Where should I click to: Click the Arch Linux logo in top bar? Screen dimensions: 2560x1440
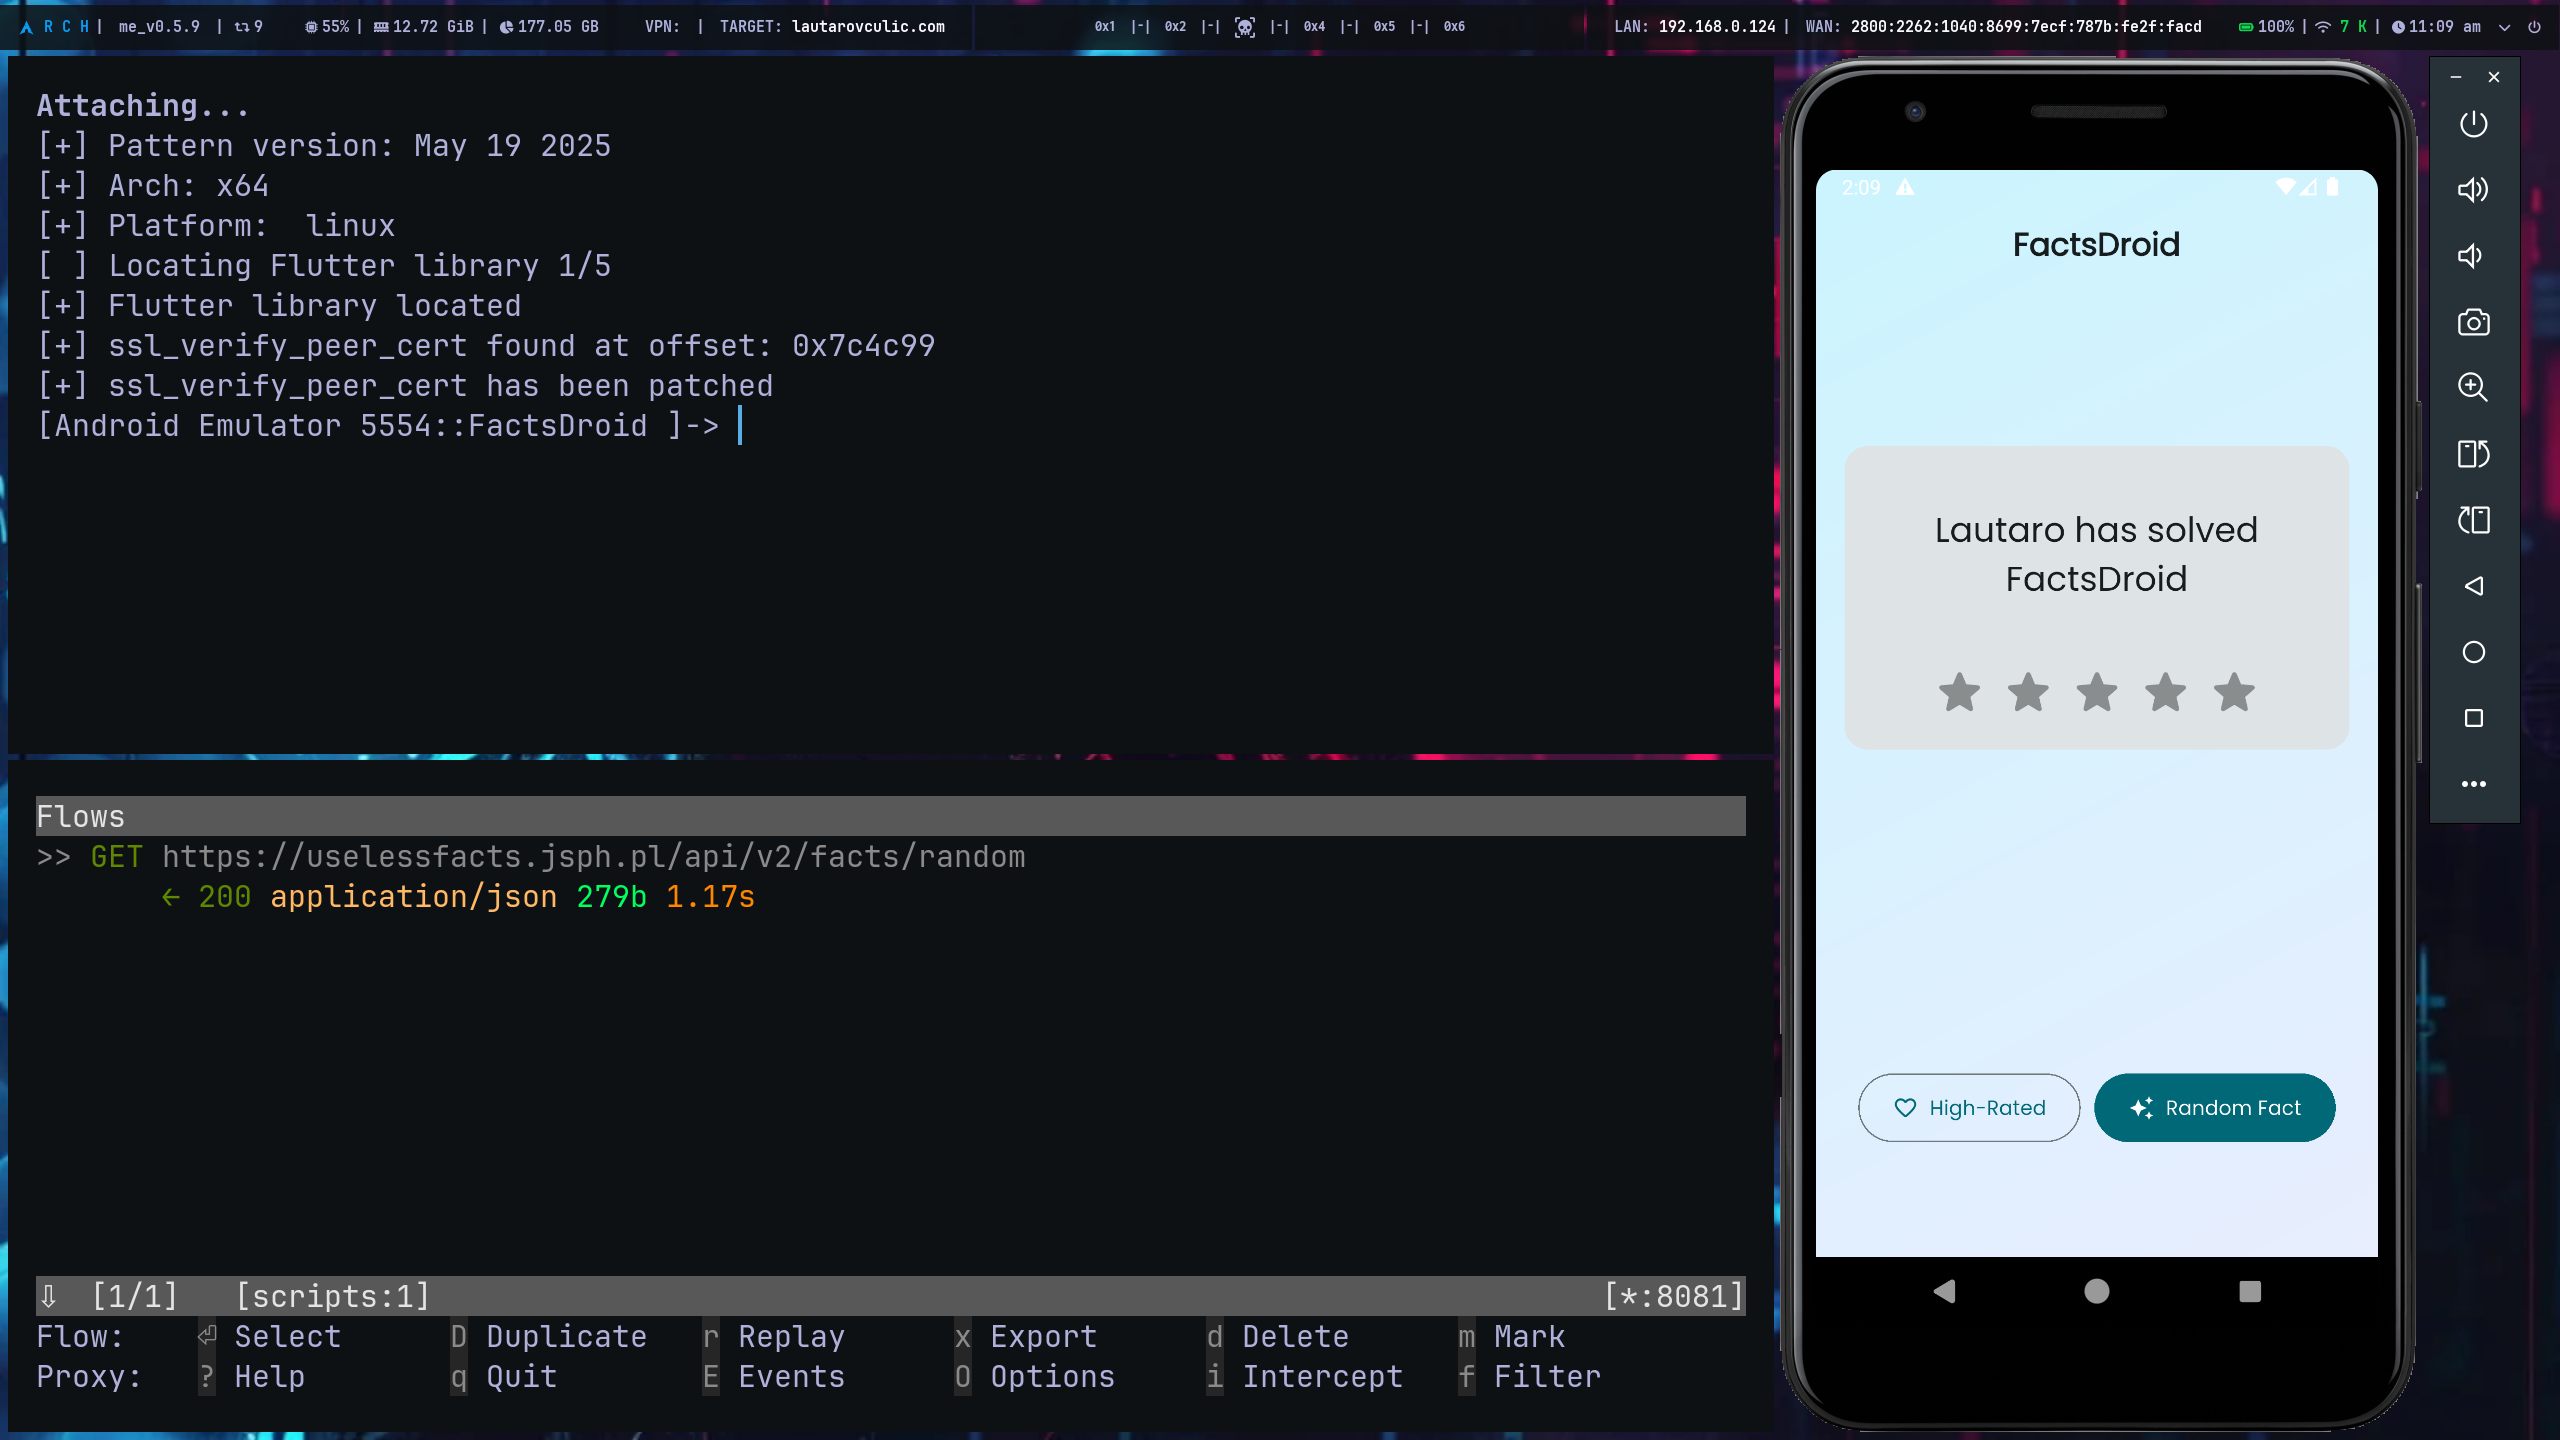click(26, 27)
